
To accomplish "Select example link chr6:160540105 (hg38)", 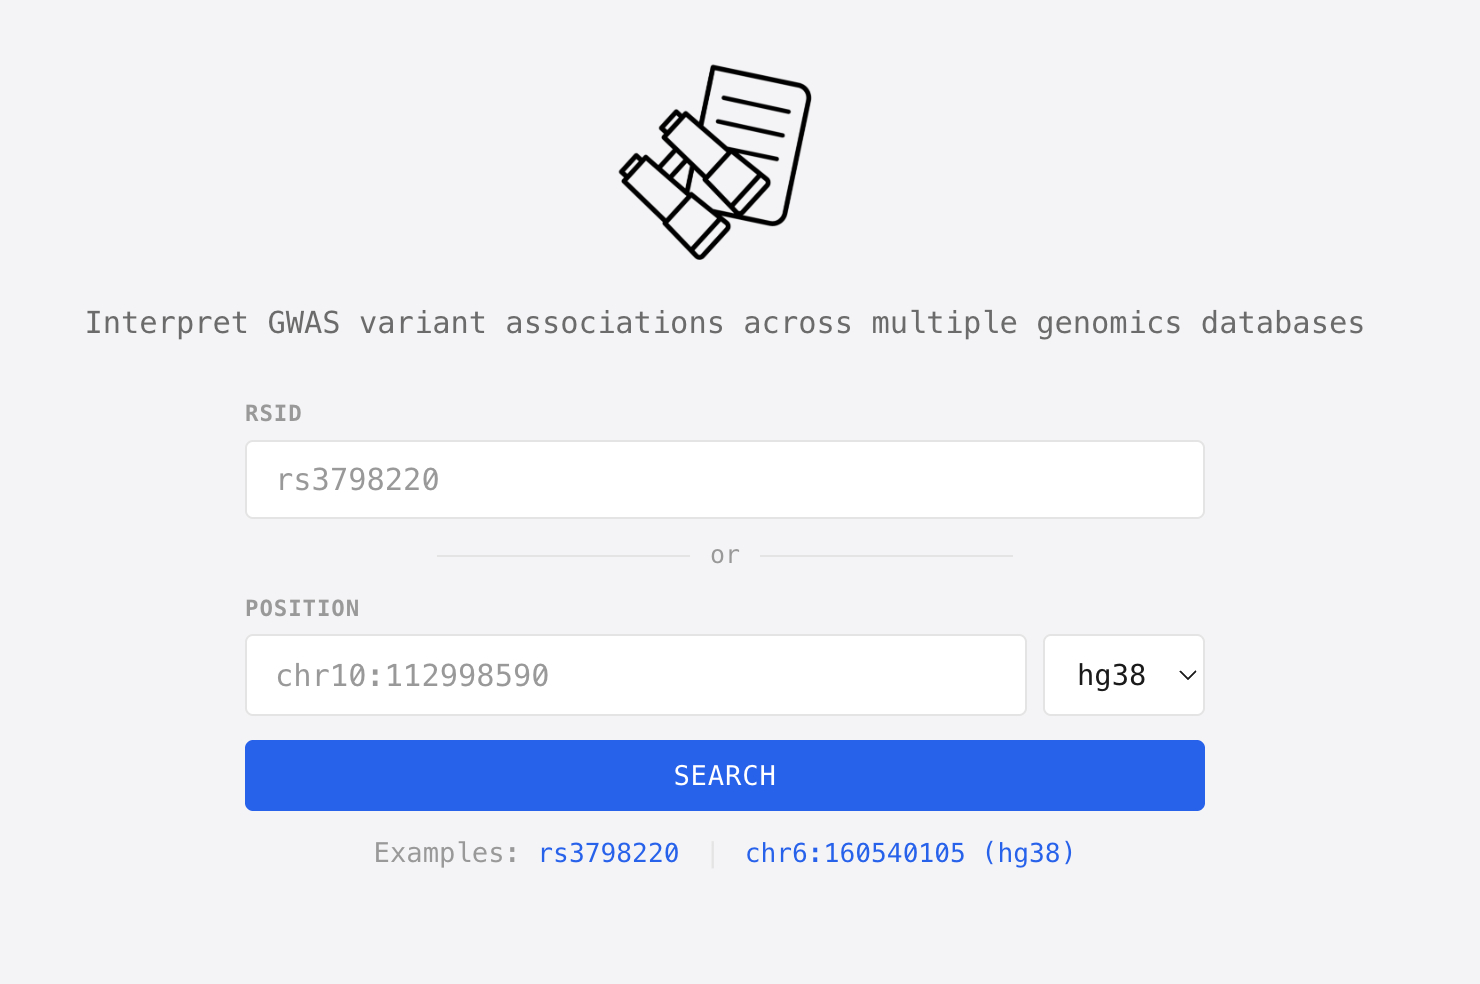I will 909,853.
